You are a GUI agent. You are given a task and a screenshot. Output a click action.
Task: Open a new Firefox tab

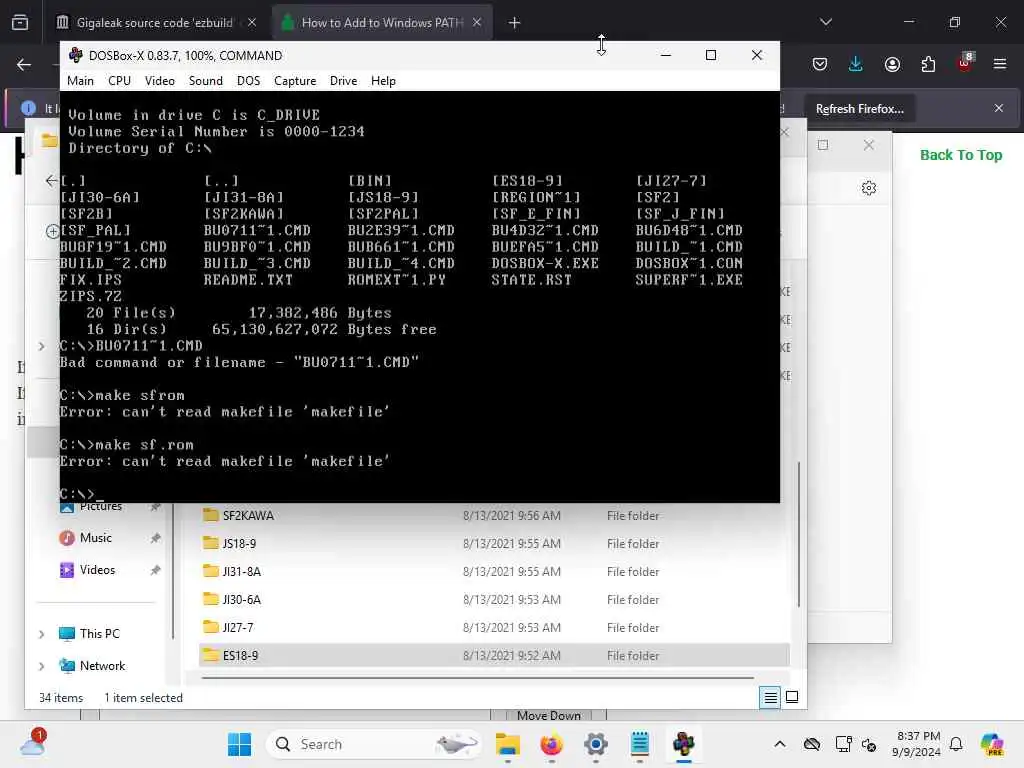[x=515, y=23]
